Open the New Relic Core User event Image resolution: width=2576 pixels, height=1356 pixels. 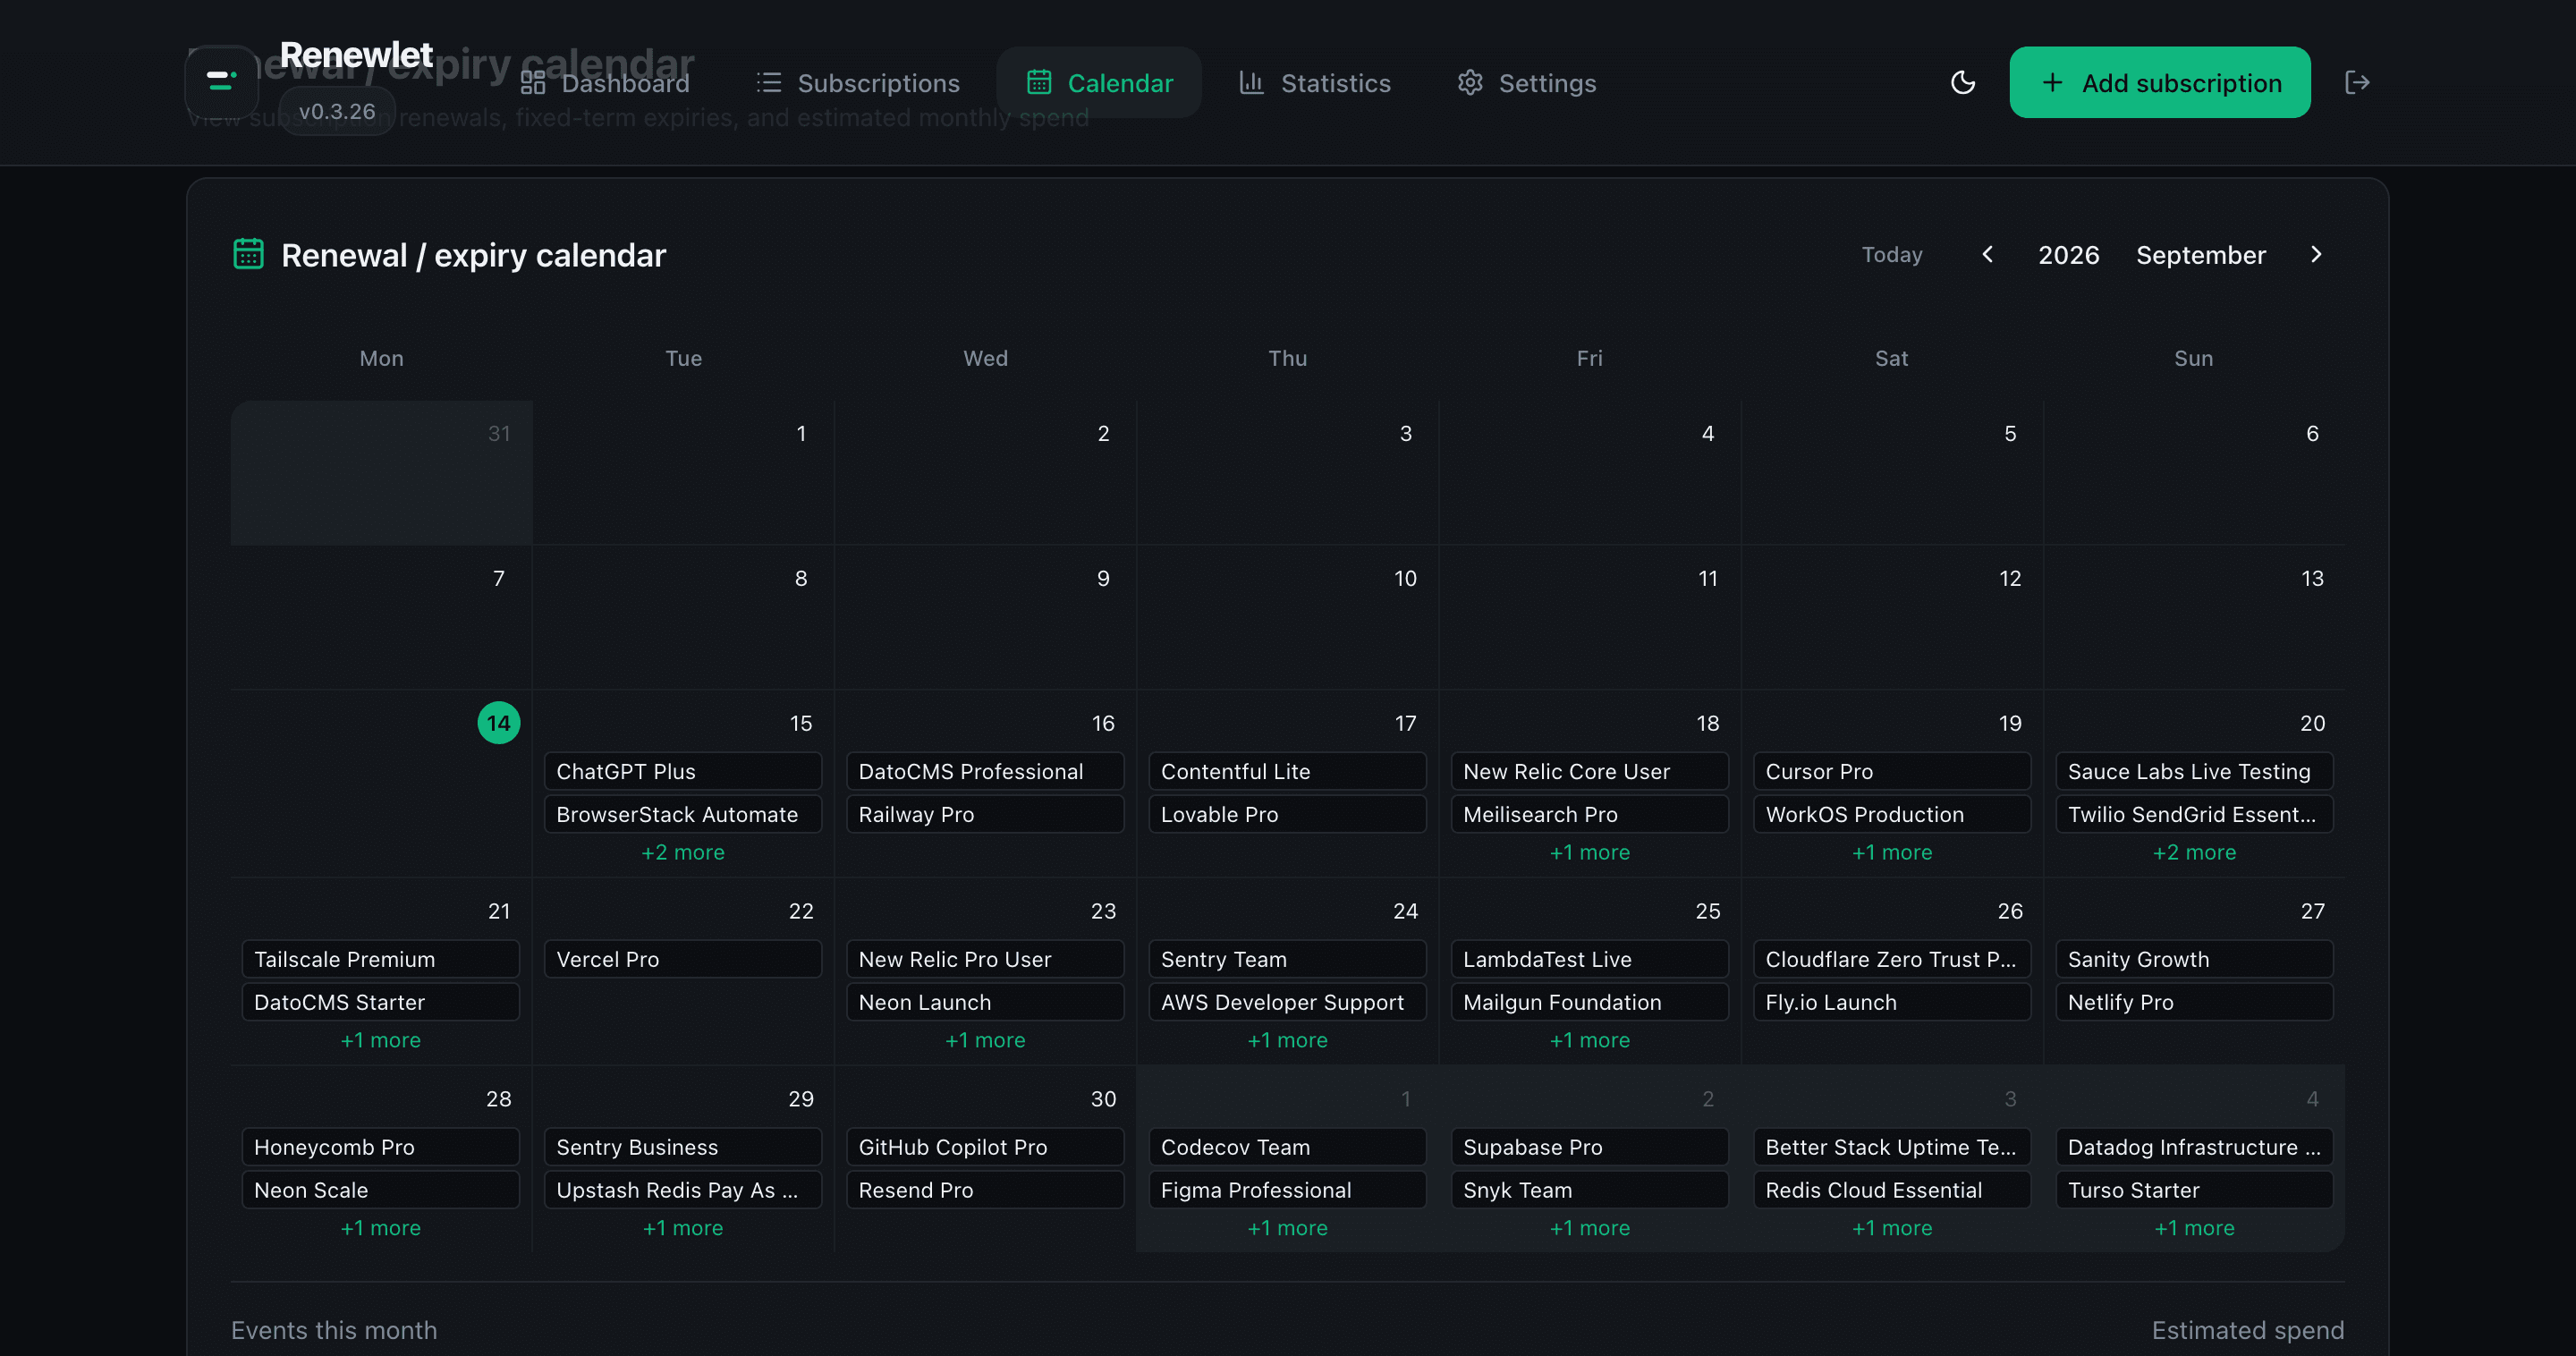pyautogui.click(x=1589, y=771)
